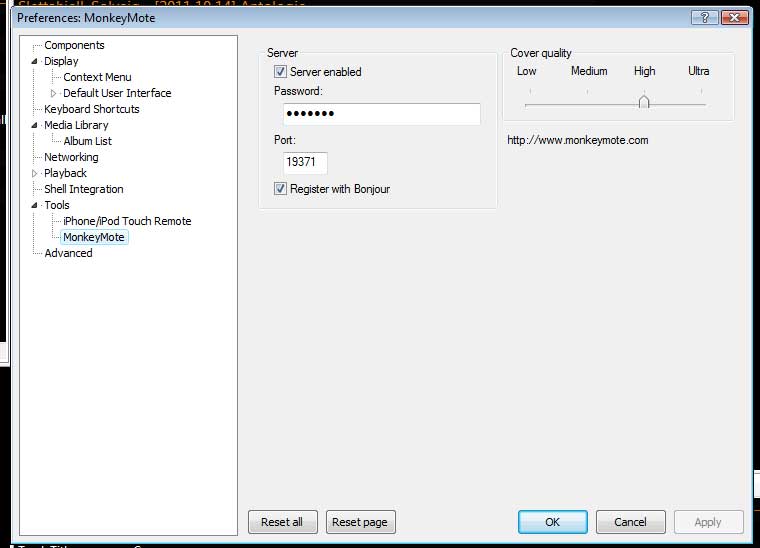Click the help question mark button
The height and width of the screenshot is (548, 760).
pos(705,17)
